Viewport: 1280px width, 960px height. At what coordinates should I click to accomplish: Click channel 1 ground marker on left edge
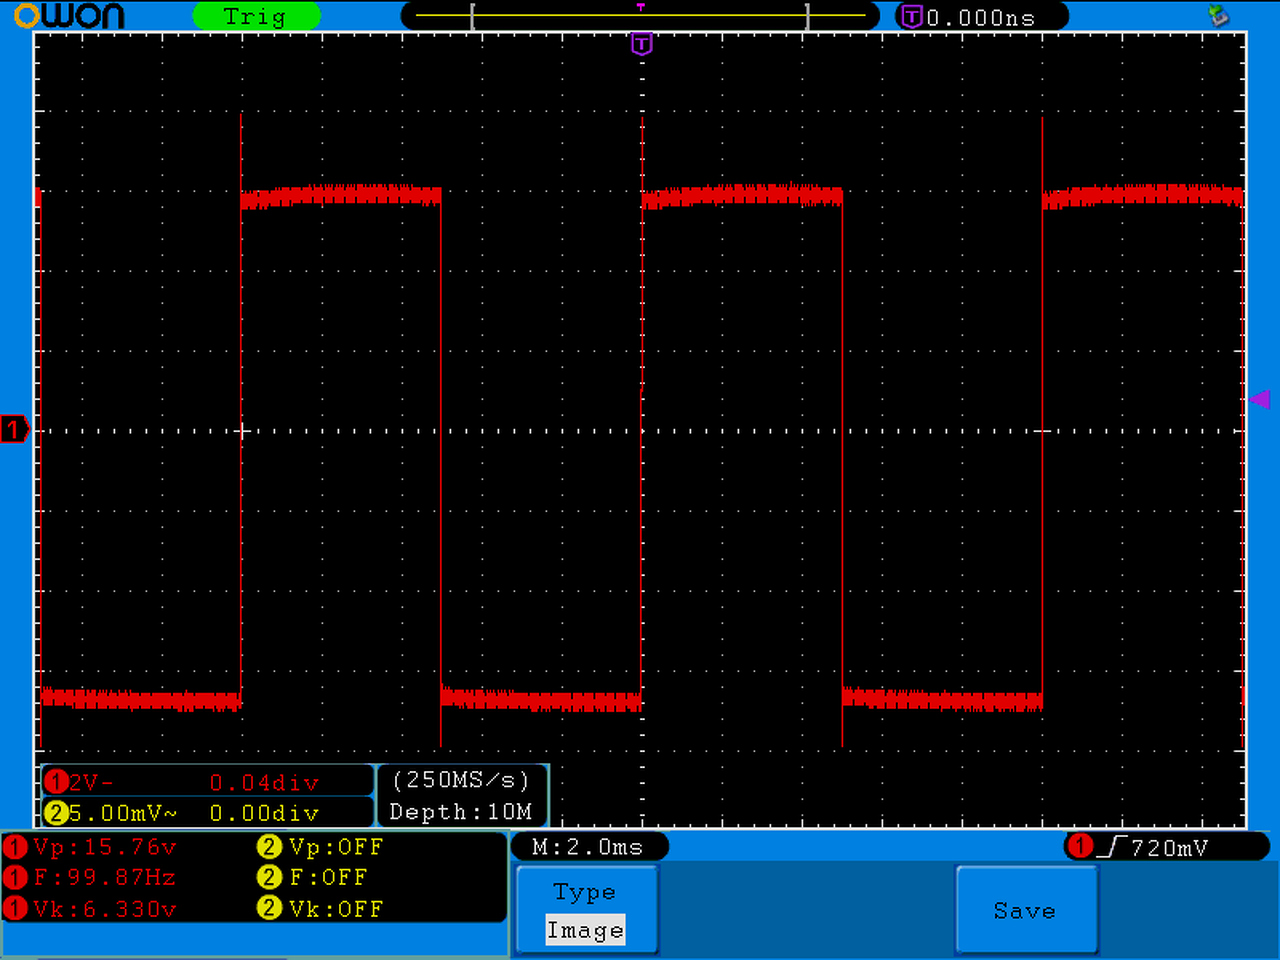(x=15, y=430)
